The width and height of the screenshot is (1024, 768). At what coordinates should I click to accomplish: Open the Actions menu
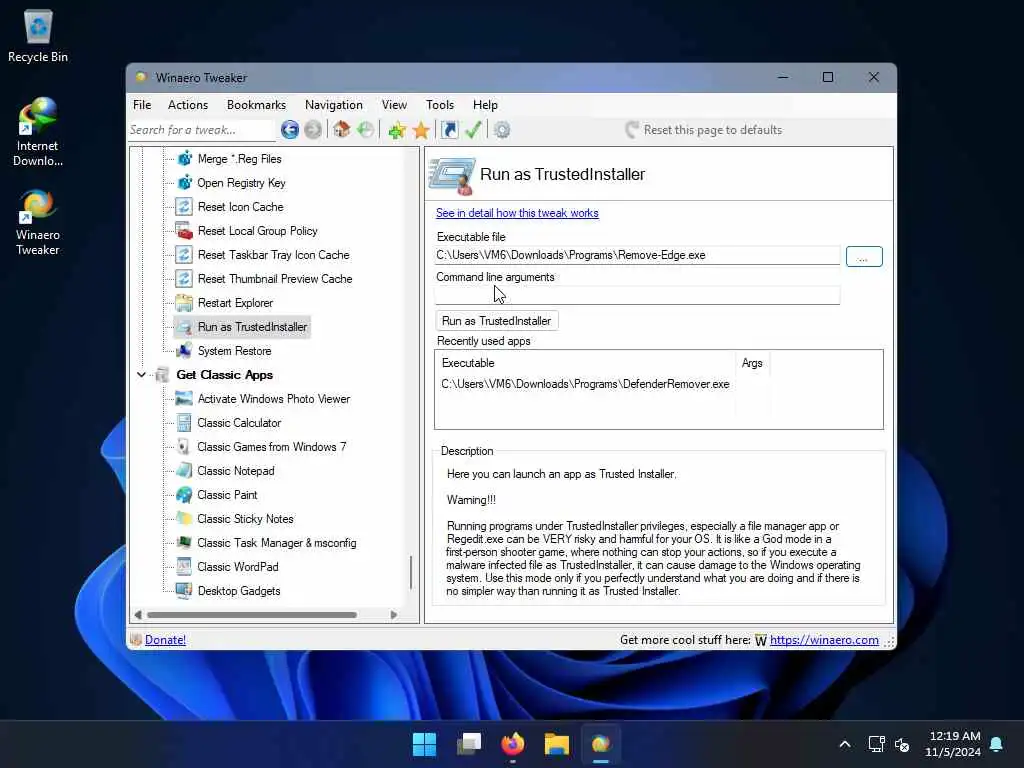[188, 104]
